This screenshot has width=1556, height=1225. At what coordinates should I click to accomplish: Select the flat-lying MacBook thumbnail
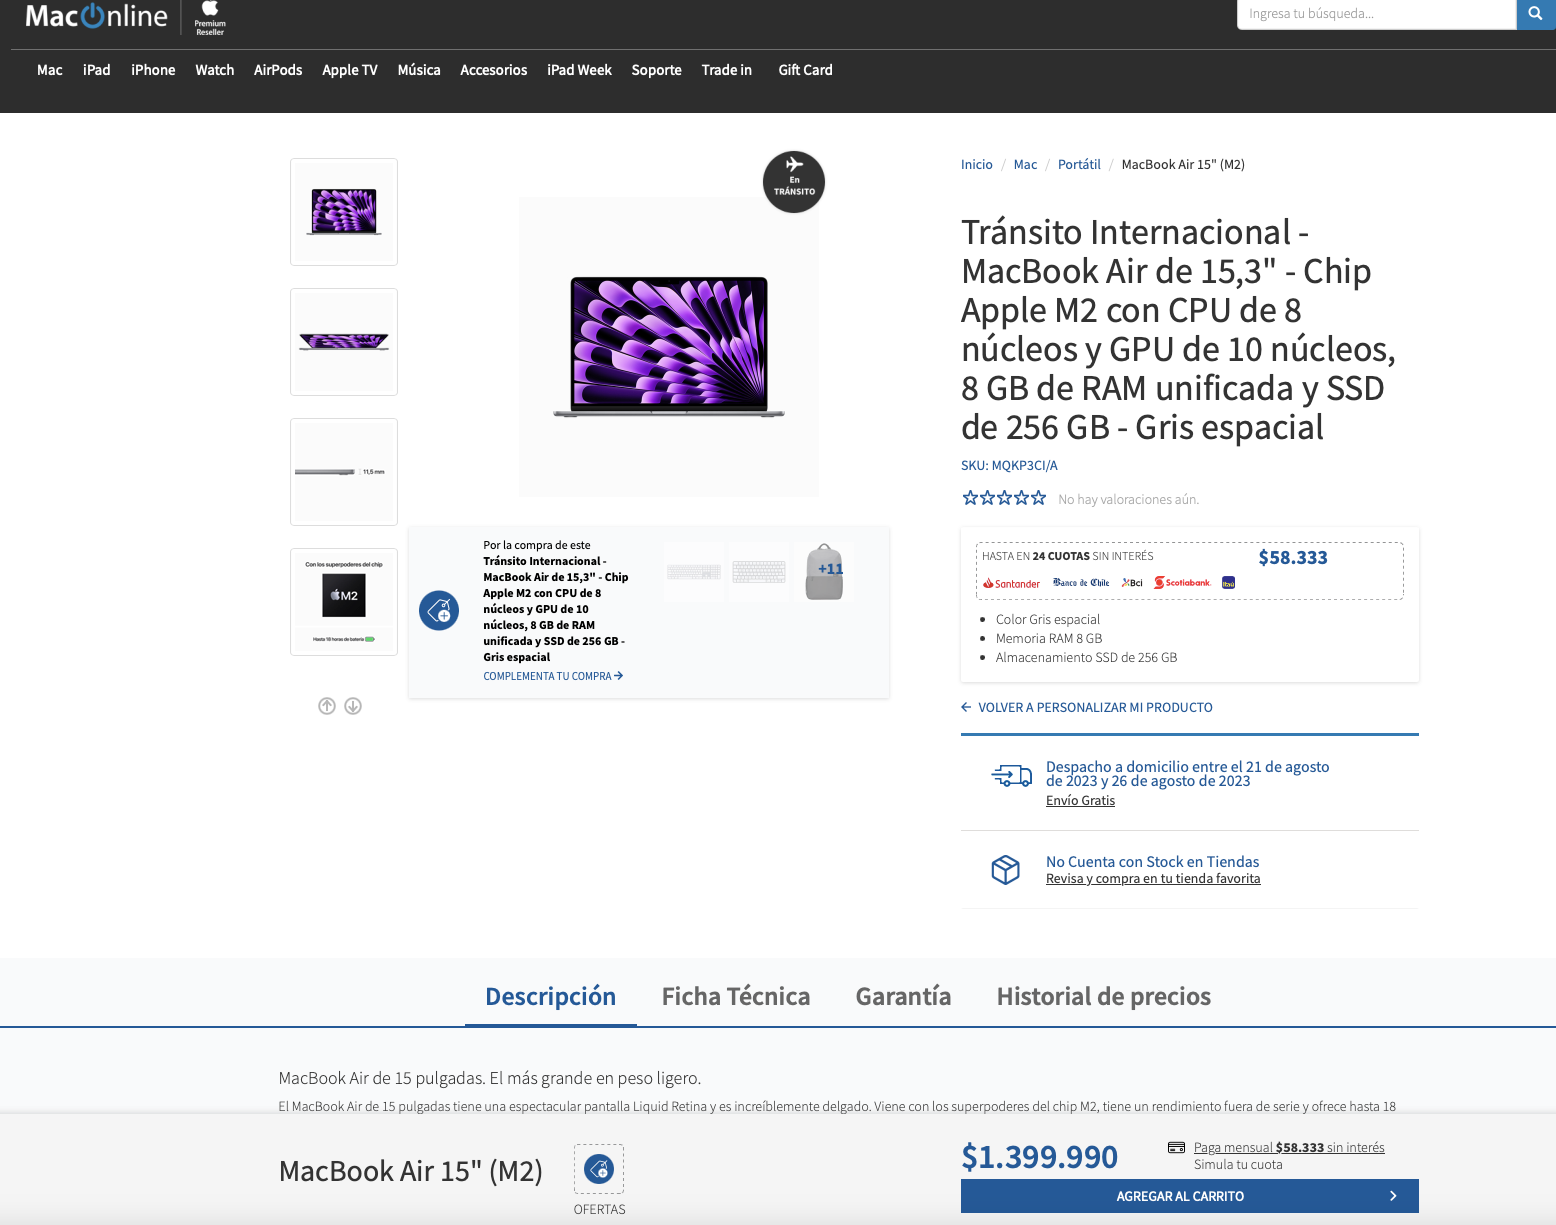[344, 342]
